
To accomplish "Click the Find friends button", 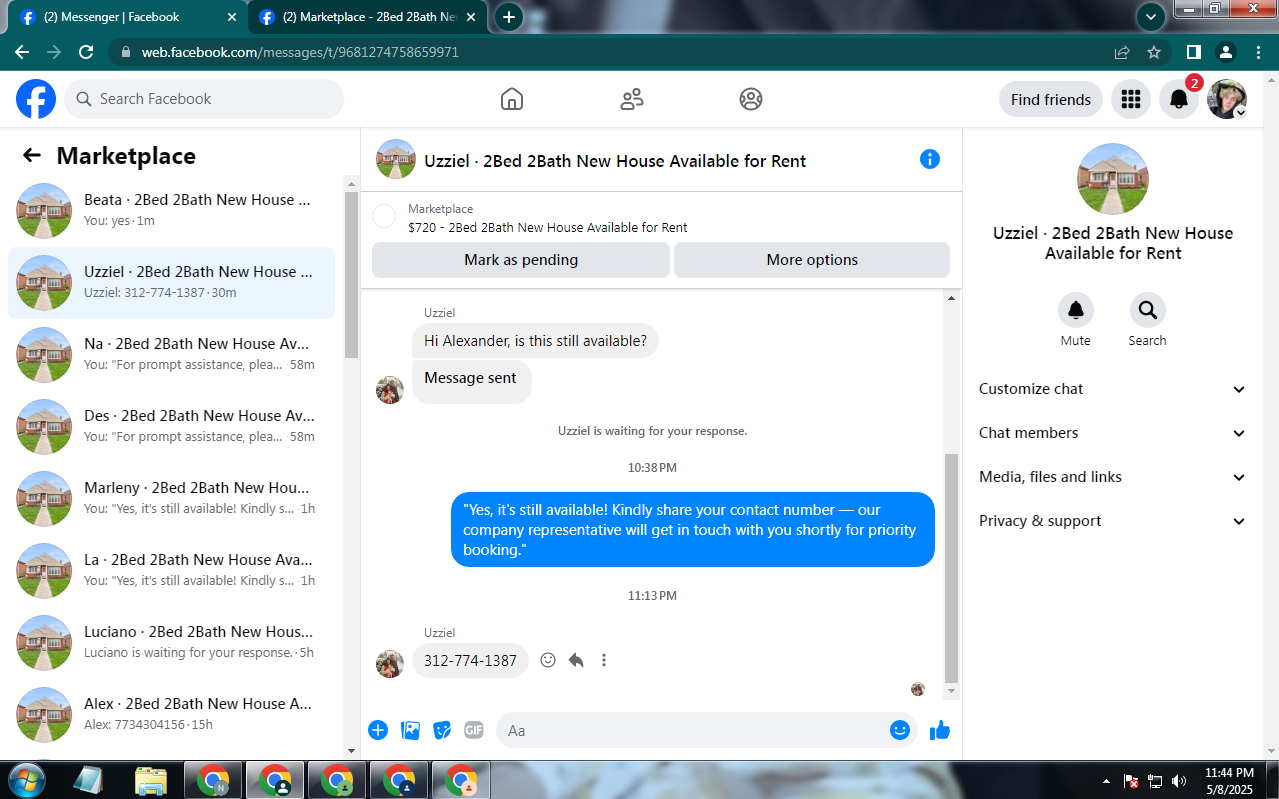I will pyautogui.click(x=1051, y=99).
